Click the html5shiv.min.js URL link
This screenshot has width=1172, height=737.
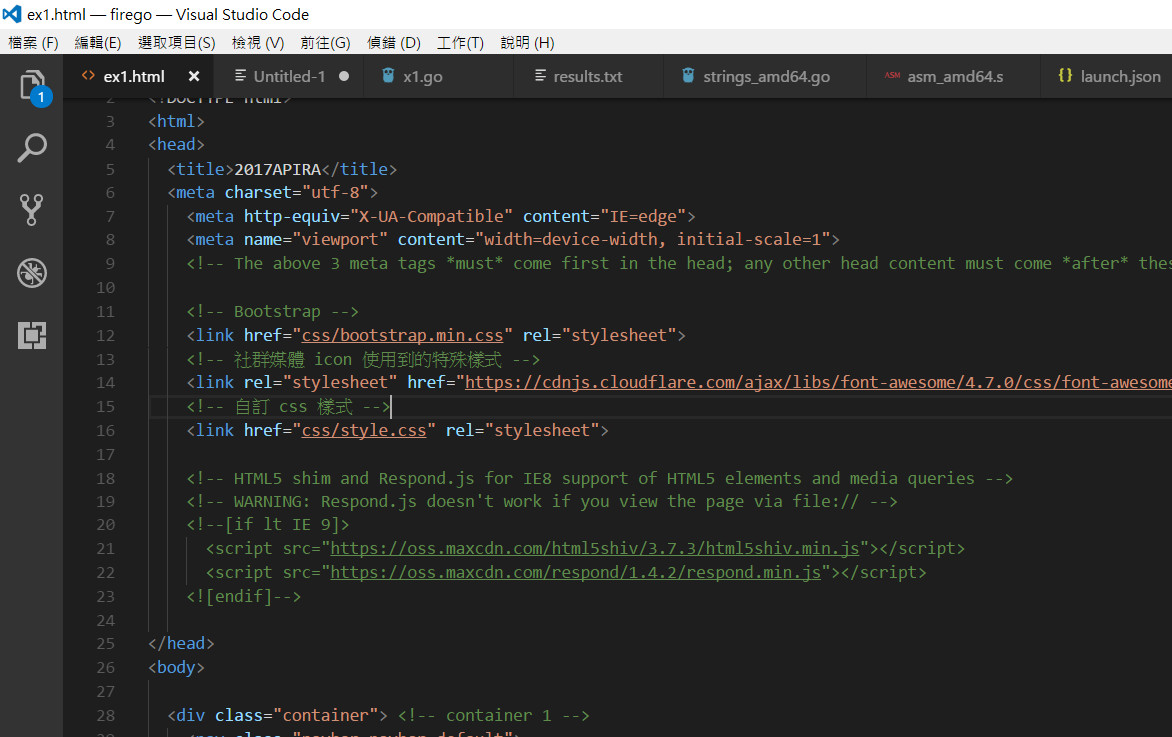click(x=595, y=548)
